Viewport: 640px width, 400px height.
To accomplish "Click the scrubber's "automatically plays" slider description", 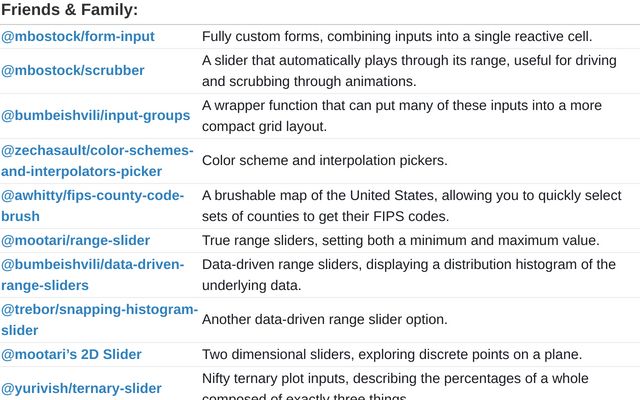I will click(408, 70).
